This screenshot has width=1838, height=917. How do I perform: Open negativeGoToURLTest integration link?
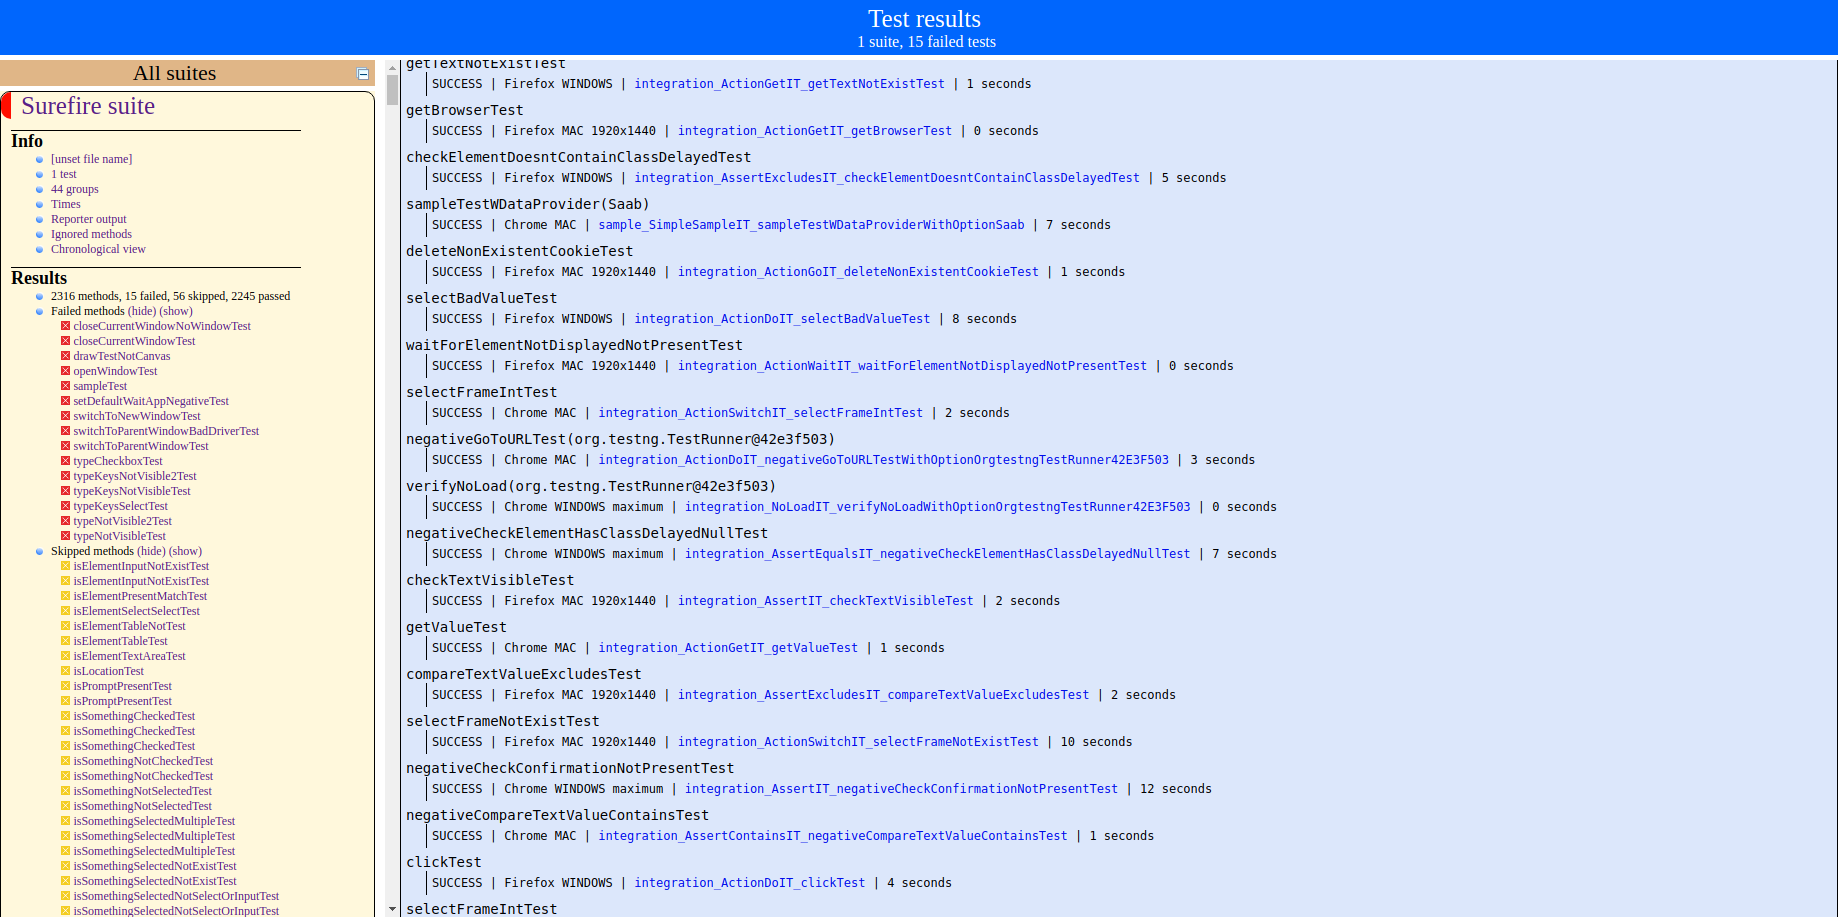(x=883, y=460)
